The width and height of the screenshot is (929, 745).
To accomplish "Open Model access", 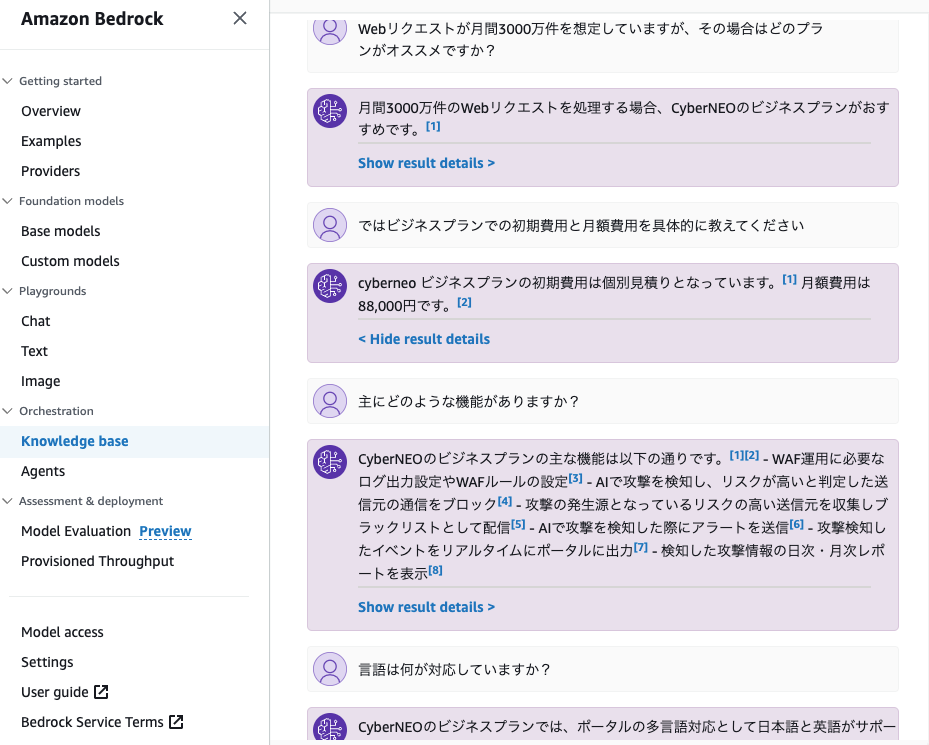I will (62, 632).
